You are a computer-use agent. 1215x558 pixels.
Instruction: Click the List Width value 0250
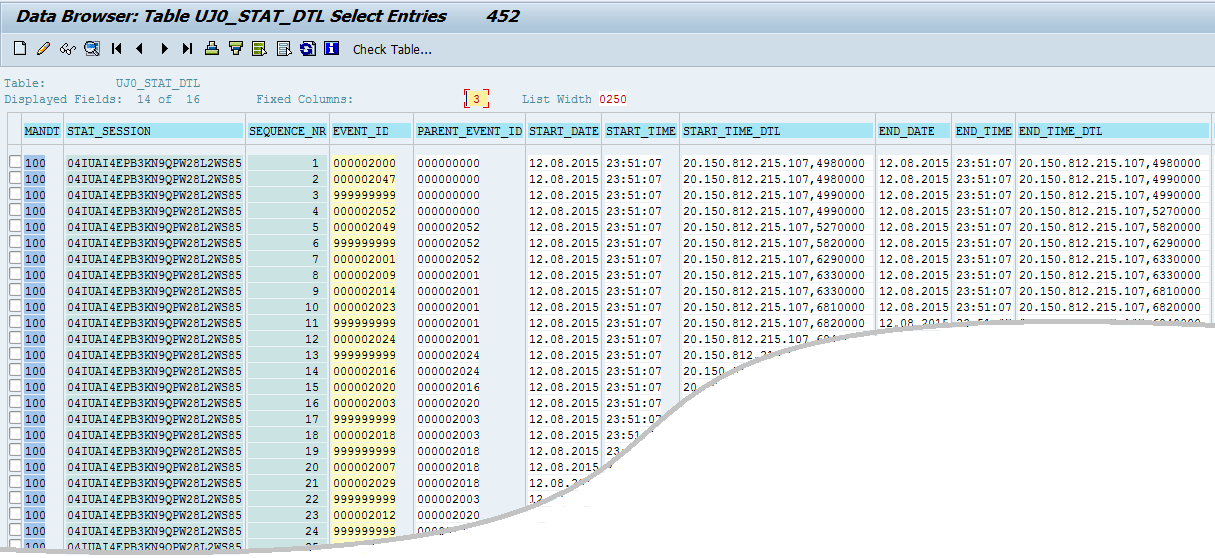(613, 99)
